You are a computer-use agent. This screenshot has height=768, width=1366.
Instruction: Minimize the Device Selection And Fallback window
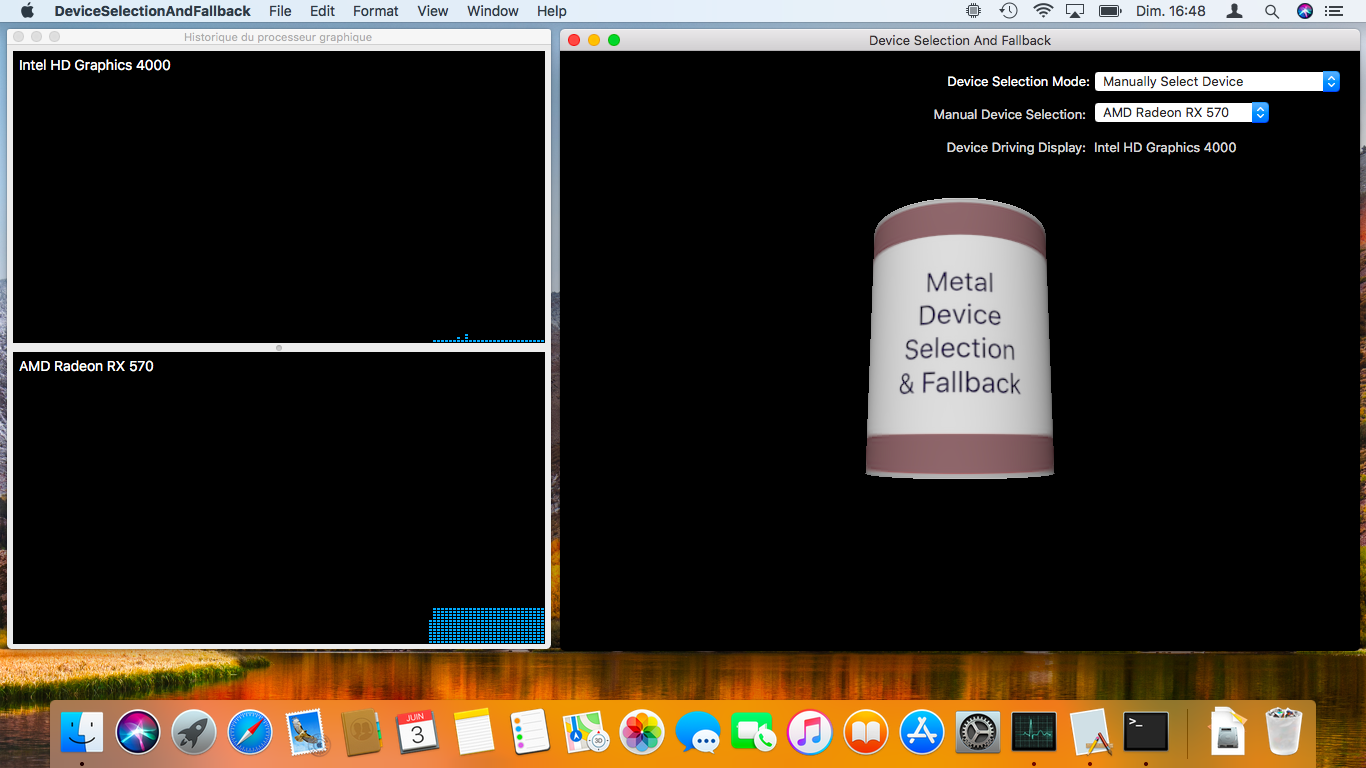(x=594, y=40)
